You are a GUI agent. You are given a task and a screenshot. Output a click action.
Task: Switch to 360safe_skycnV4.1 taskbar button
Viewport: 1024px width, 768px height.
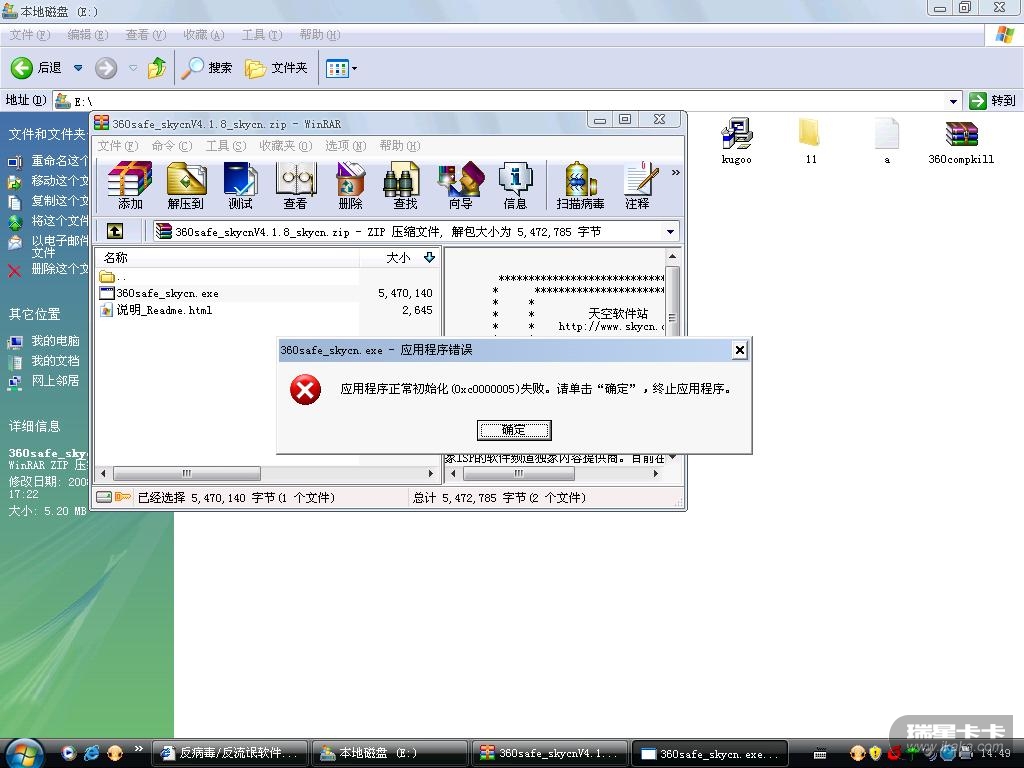pyautogui.click(x=549, y=753)
